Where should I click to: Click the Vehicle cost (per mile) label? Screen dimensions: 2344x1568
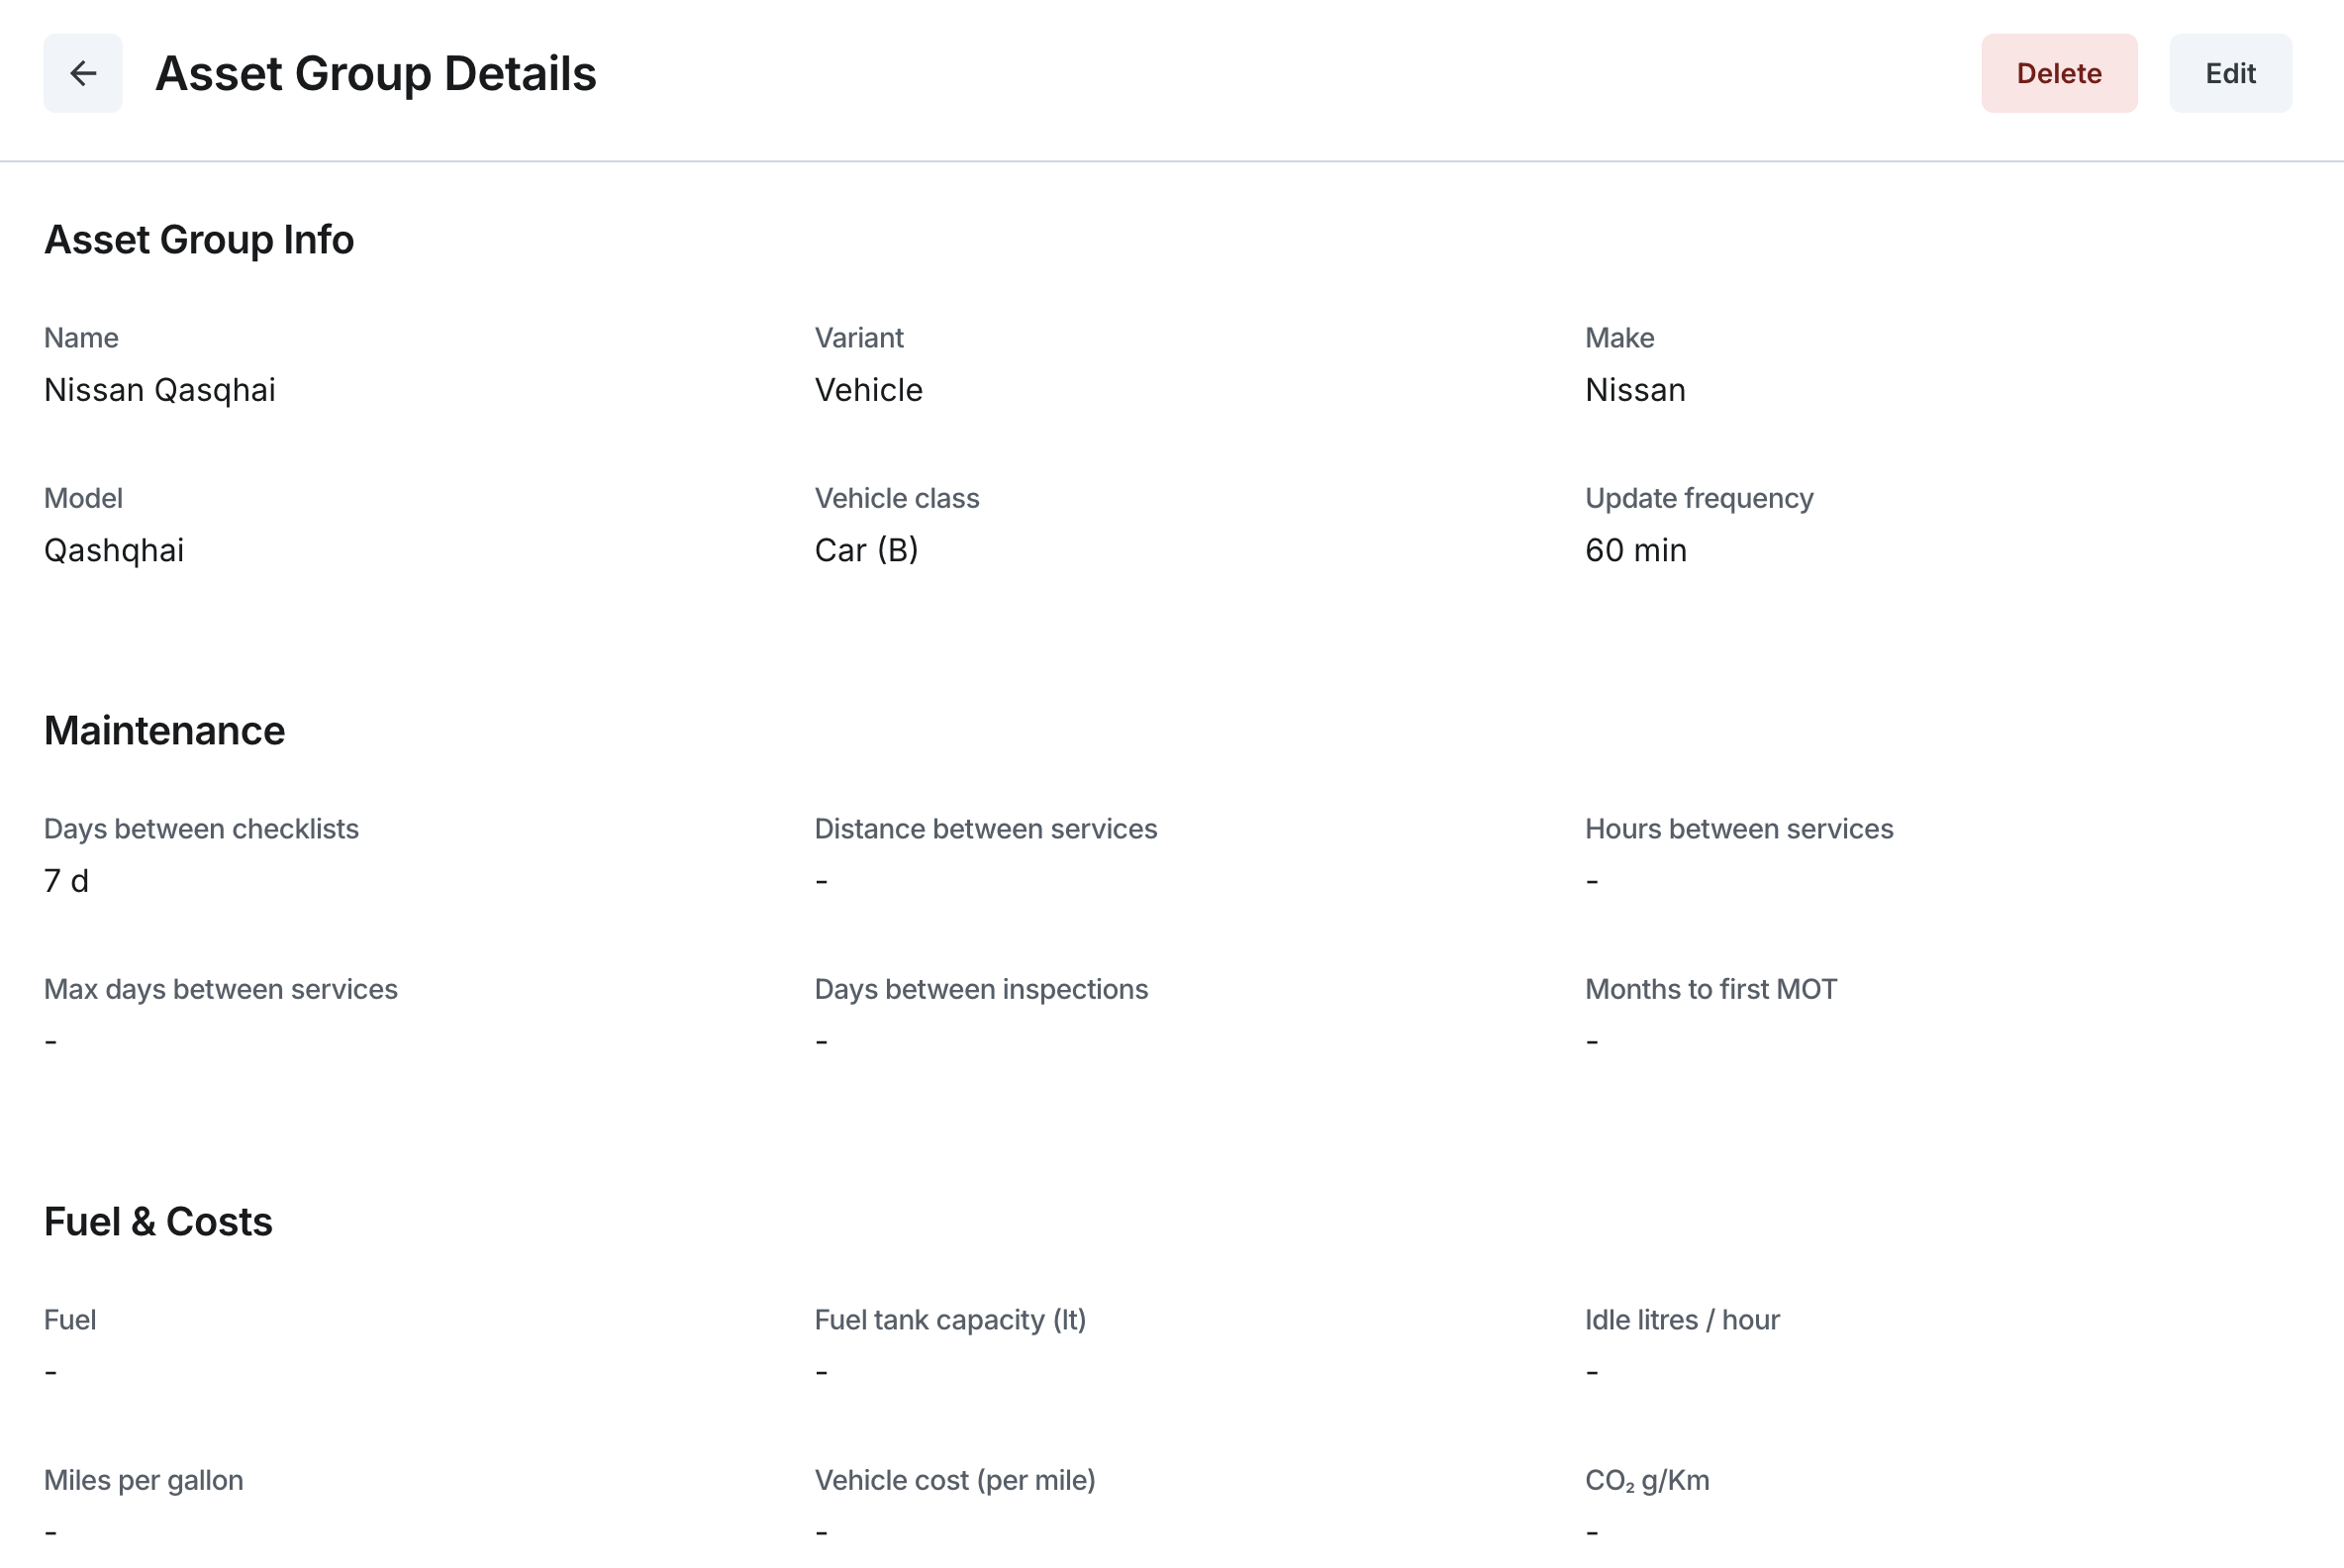(x=954, y=1480)
